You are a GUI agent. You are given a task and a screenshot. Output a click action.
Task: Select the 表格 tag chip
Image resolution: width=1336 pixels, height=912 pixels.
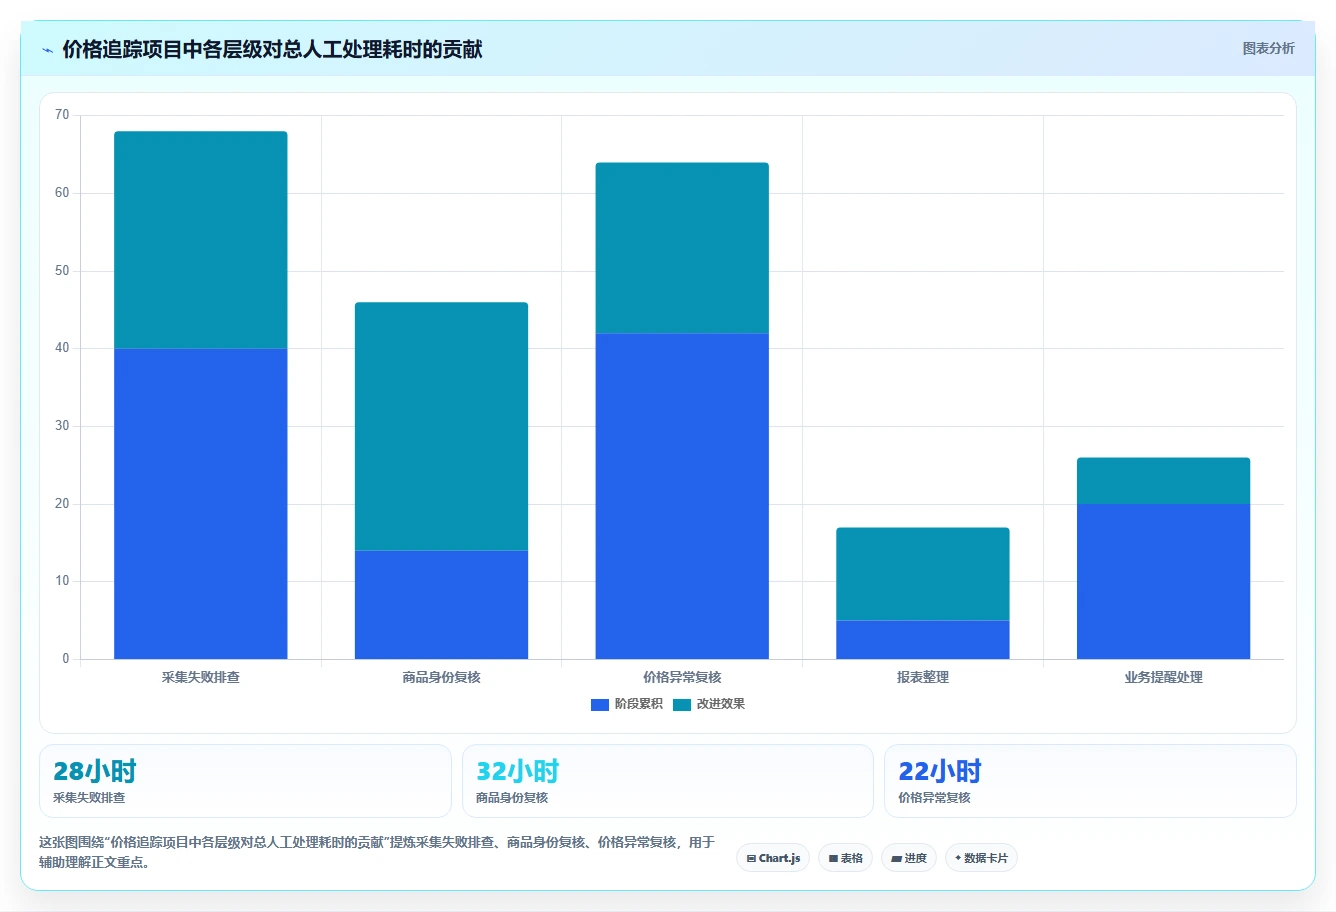(845, 858)
